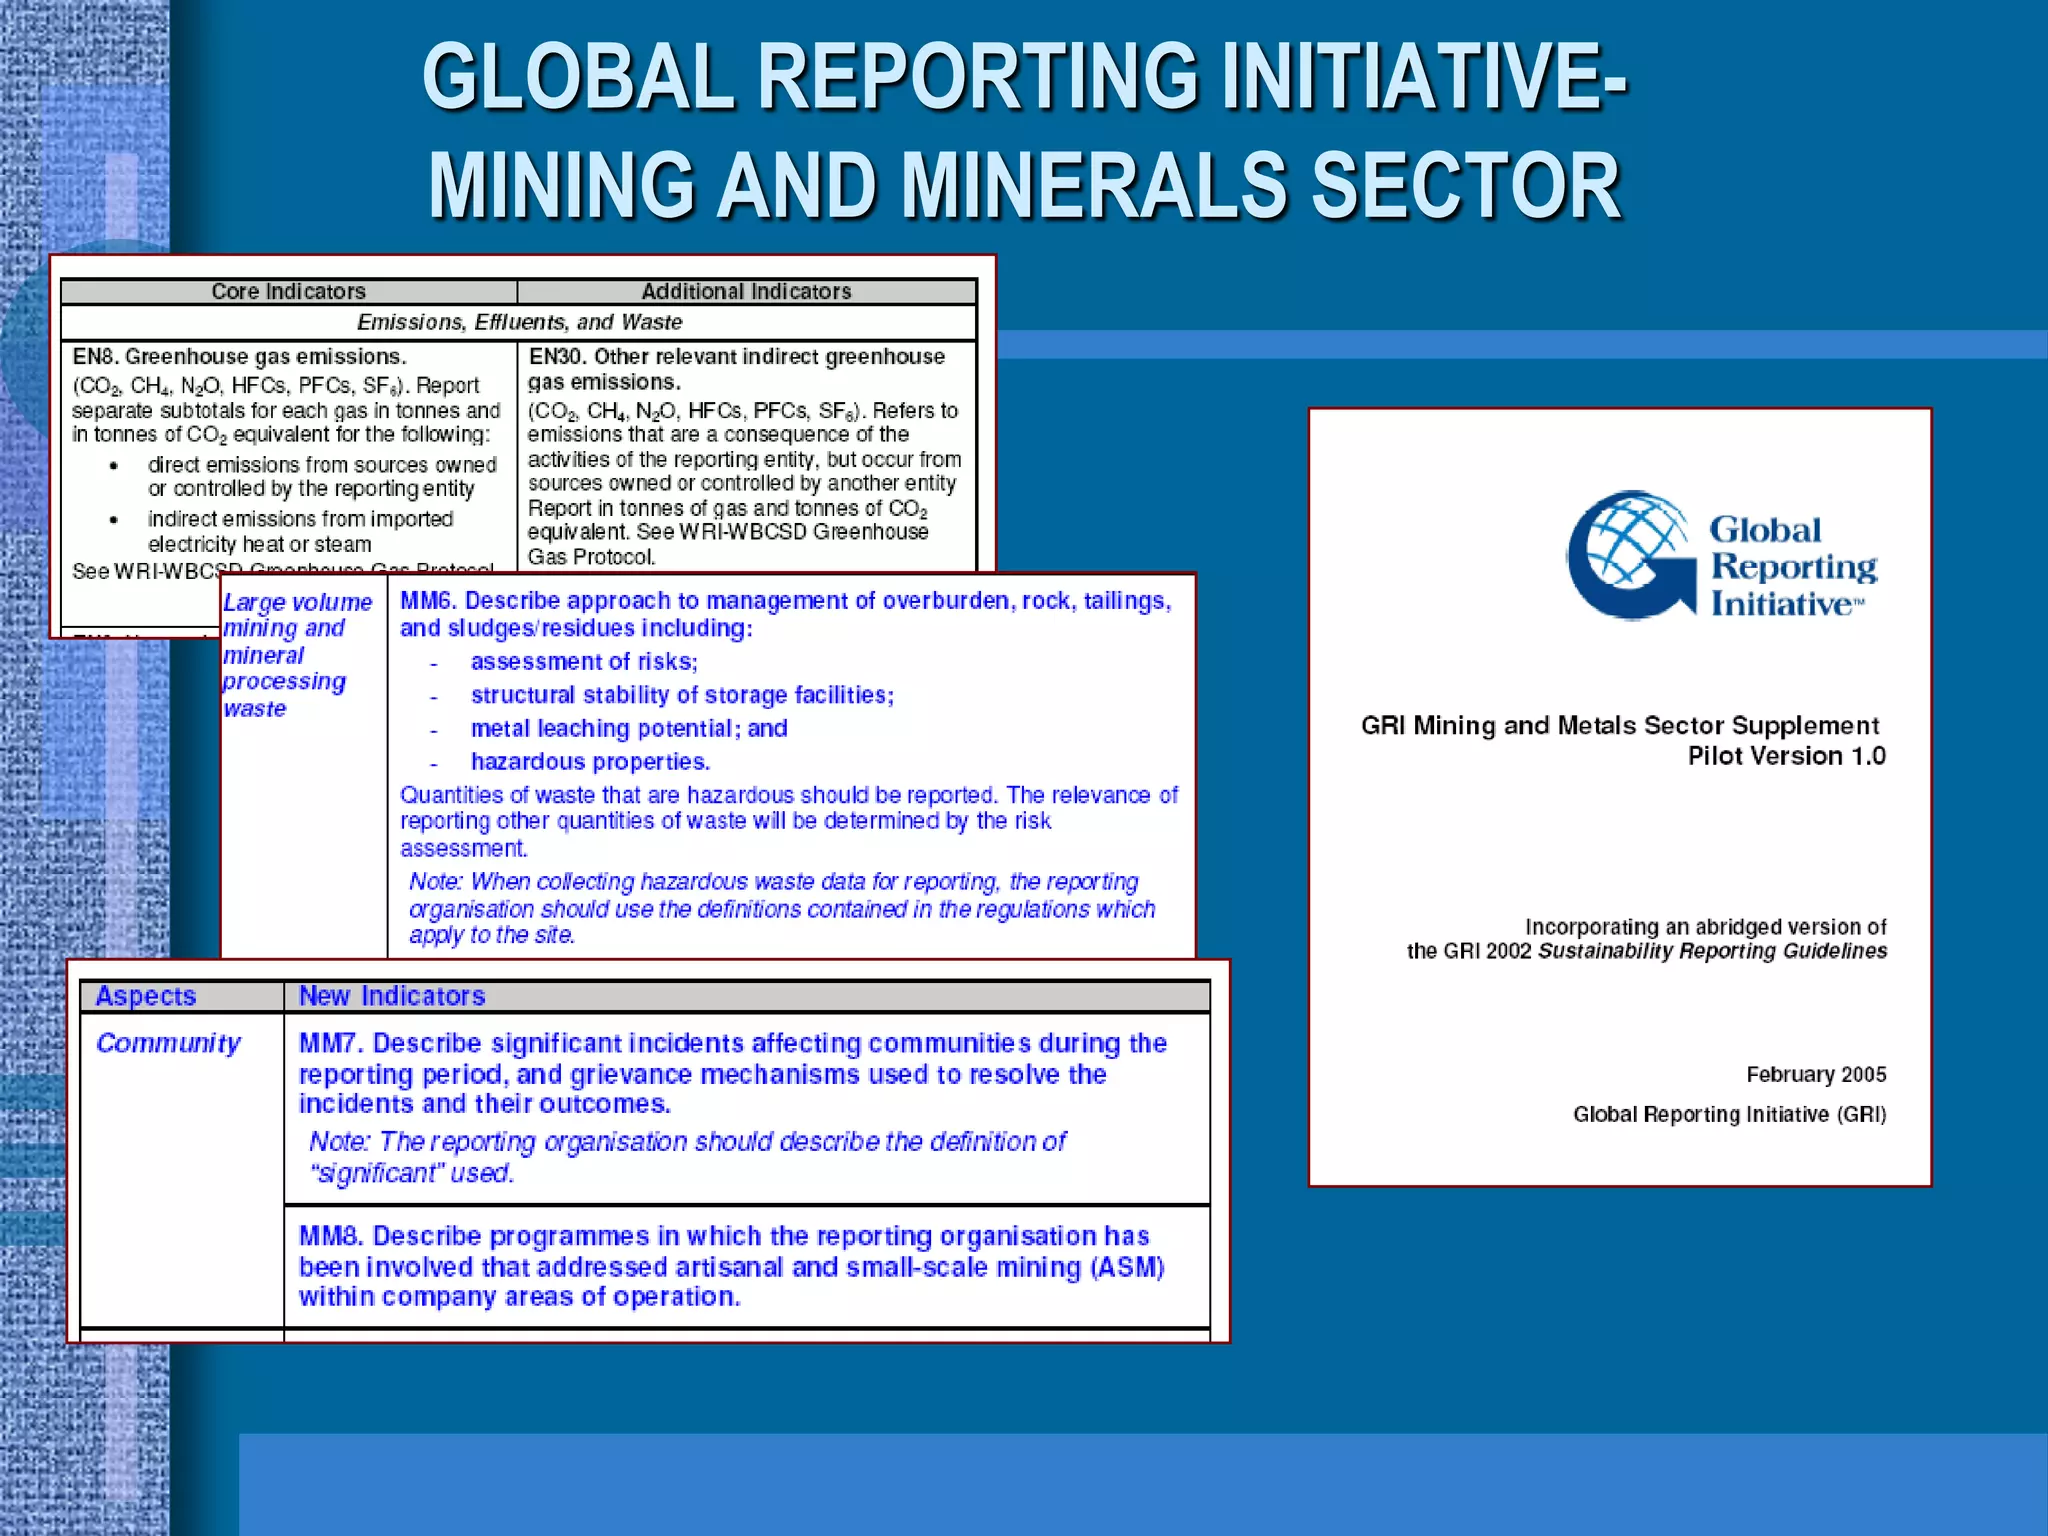Click the 'Core Indicators' table header
Viewport: 2048px width, 1536px height.
click(x=289, y=291)
